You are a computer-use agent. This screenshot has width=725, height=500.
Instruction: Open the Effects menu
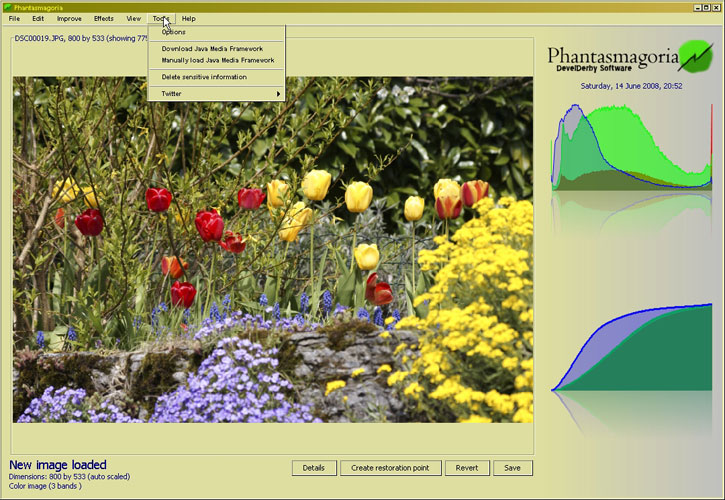(104, 19)
